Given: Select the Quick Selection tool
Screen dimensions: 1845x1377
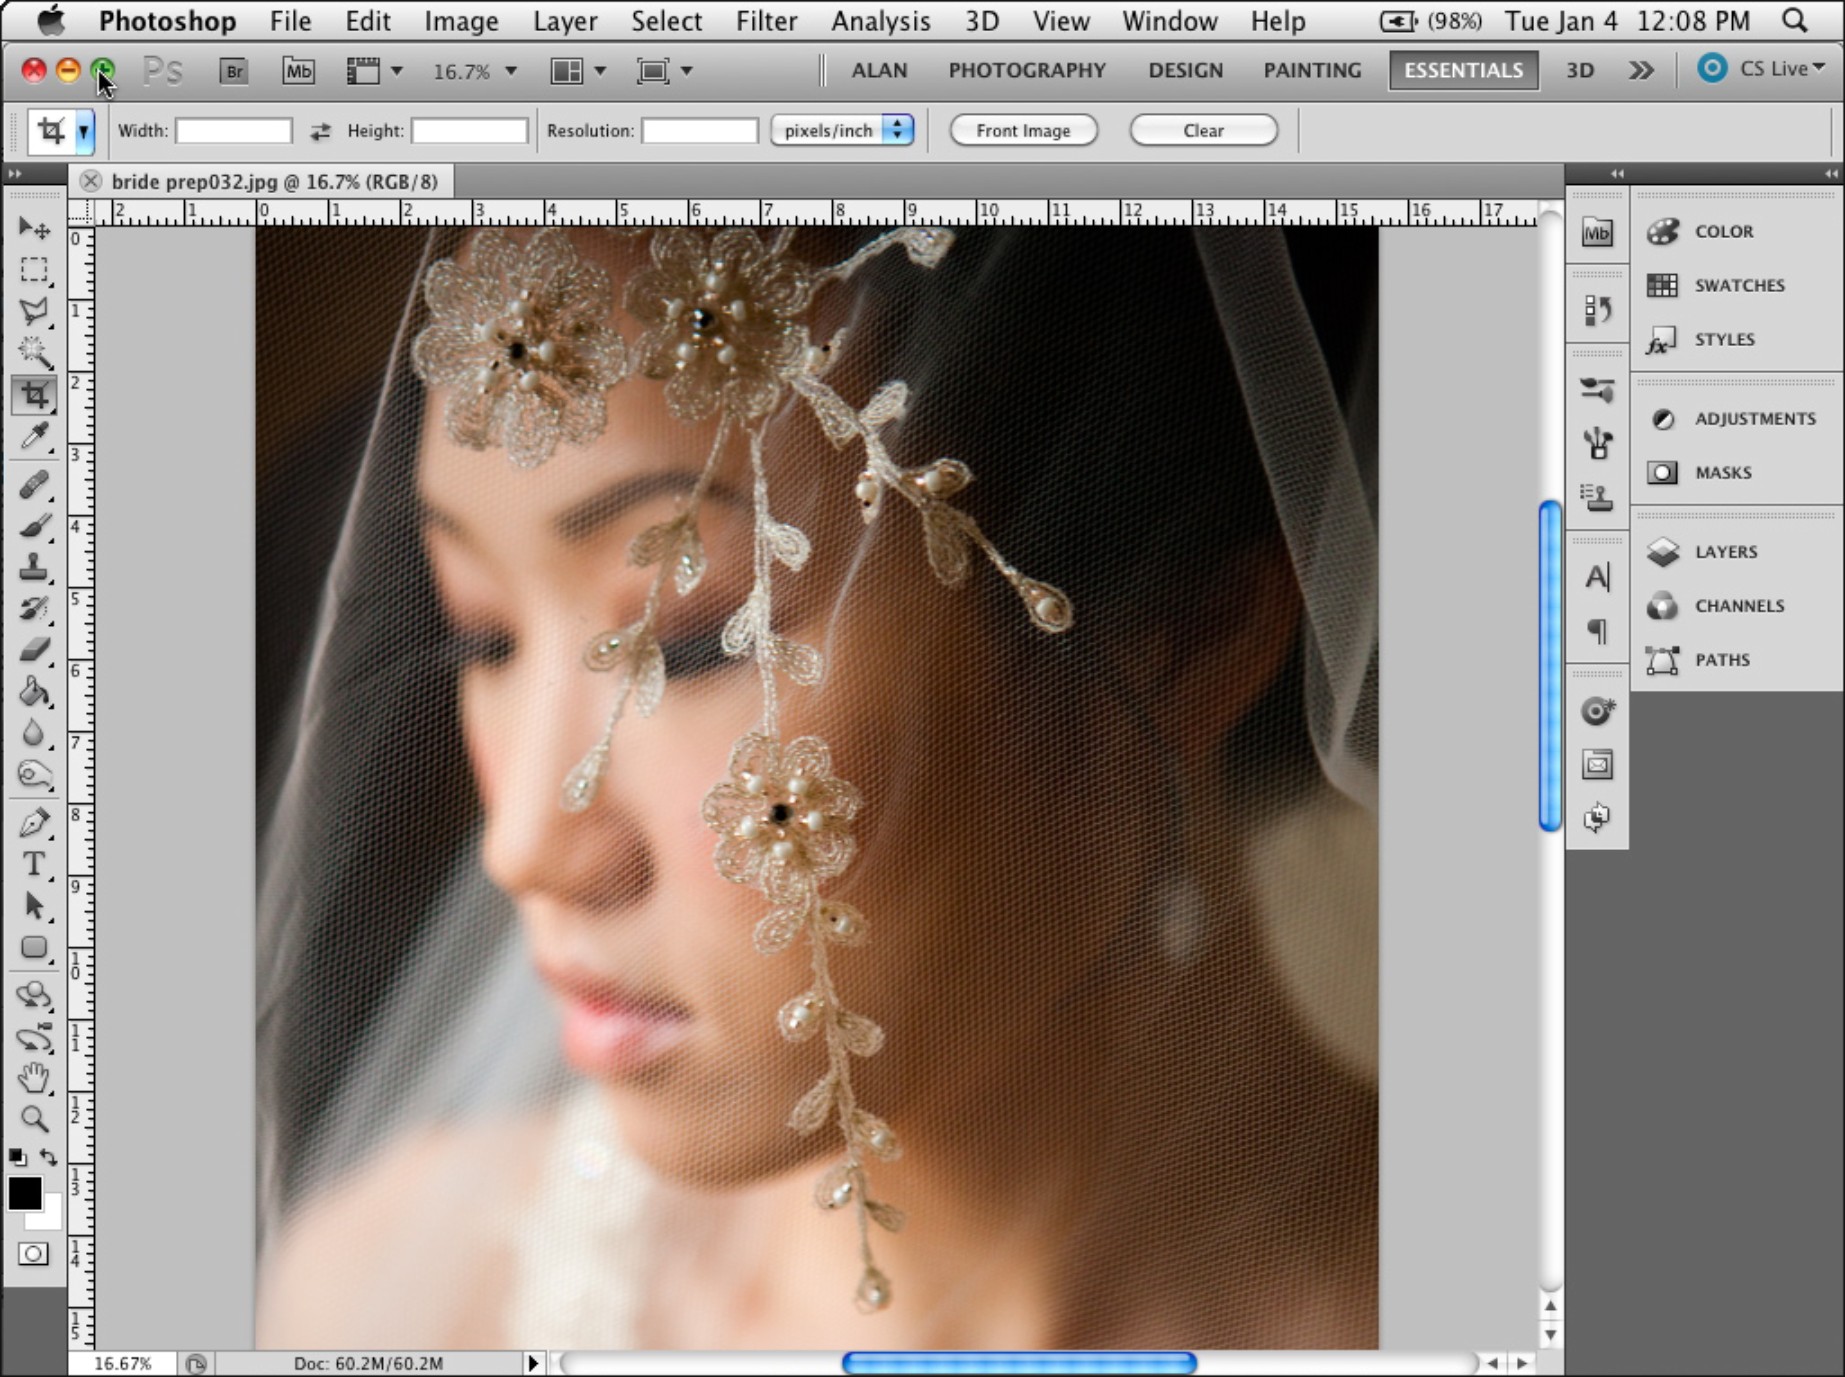Looking at the screenshot, I should pos(34,352).
